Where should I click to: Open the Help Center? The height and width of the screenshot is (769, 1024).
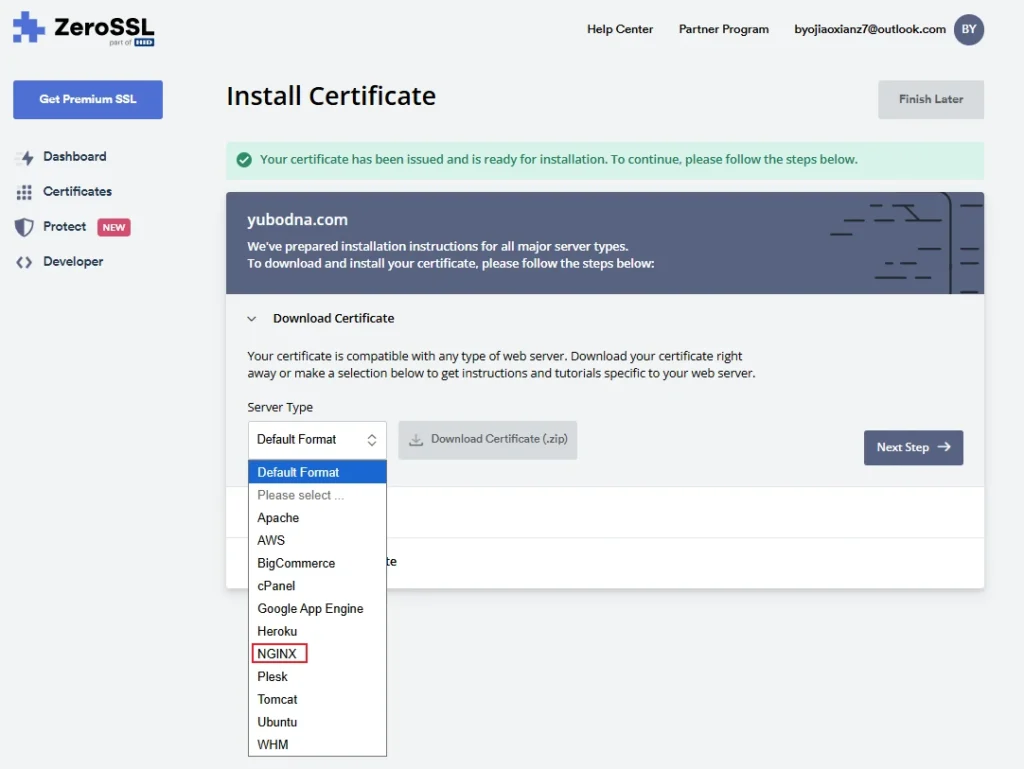620,30
